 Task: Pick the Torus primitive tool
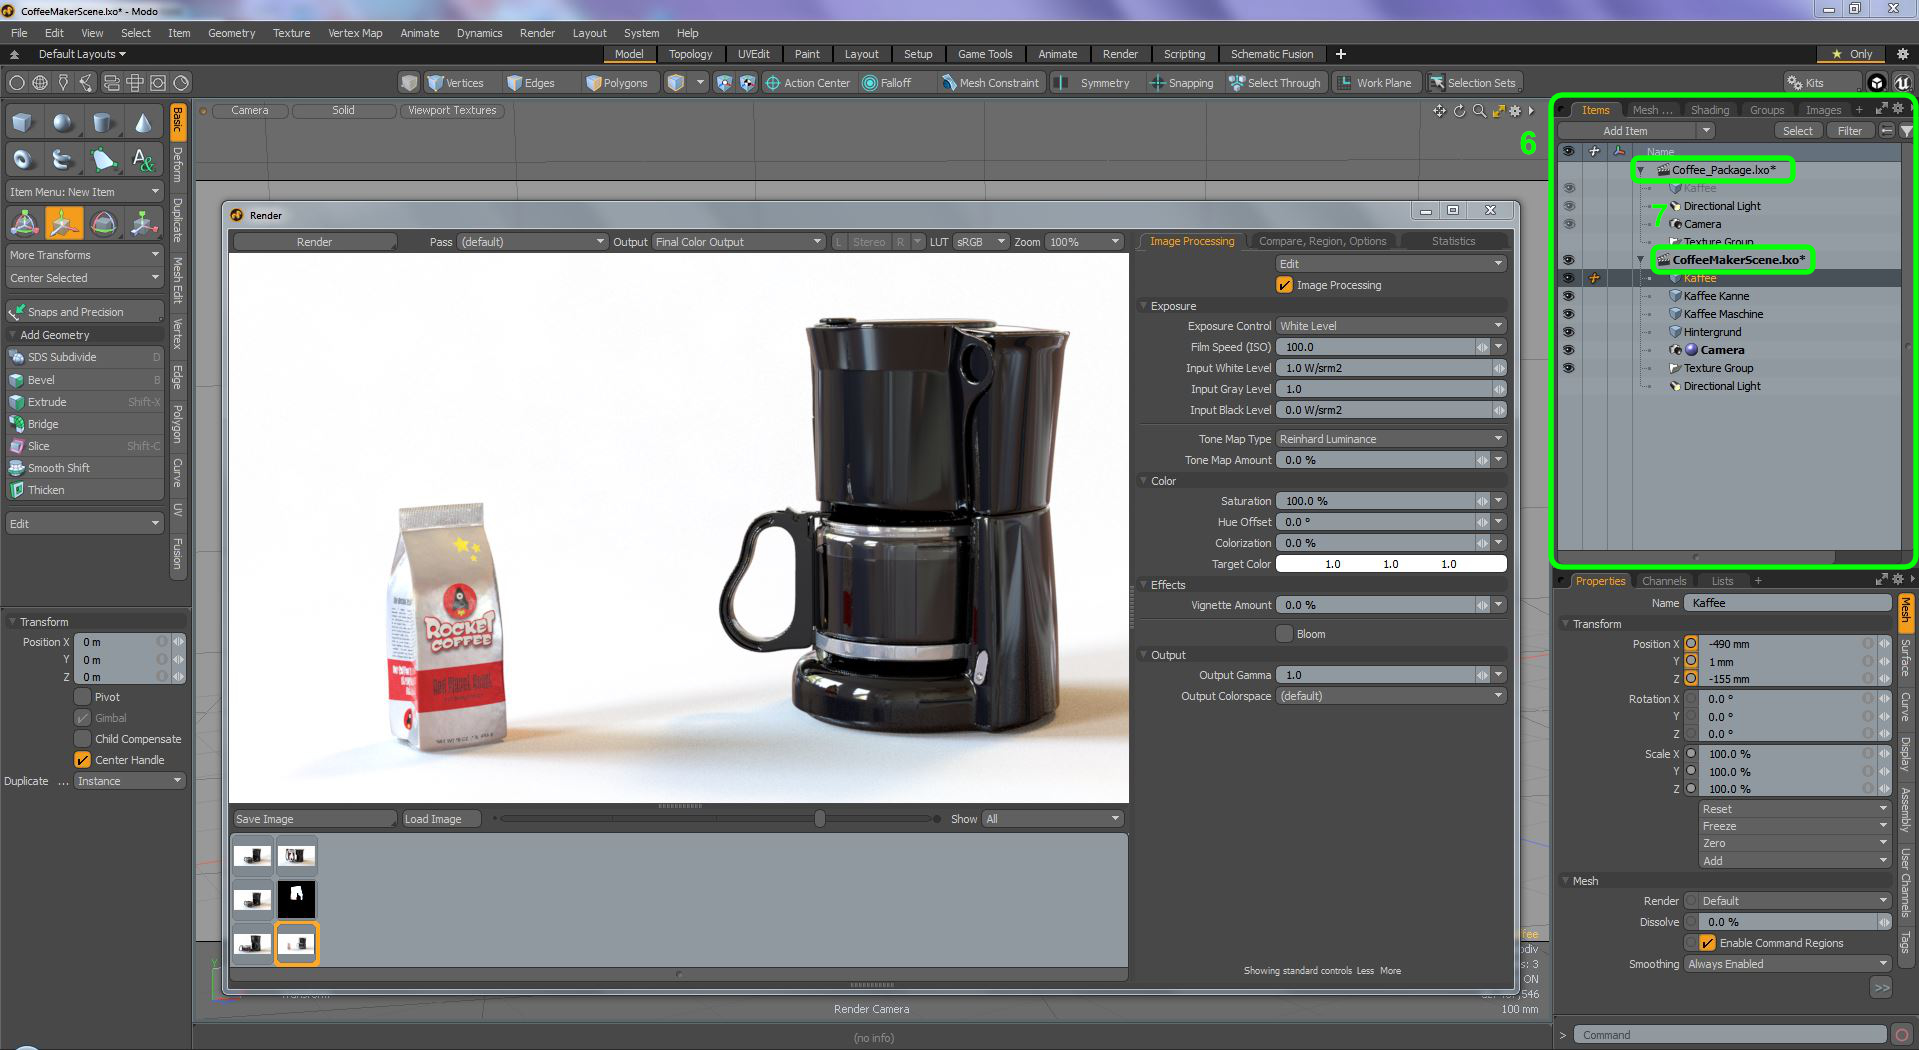coord(22,159)
